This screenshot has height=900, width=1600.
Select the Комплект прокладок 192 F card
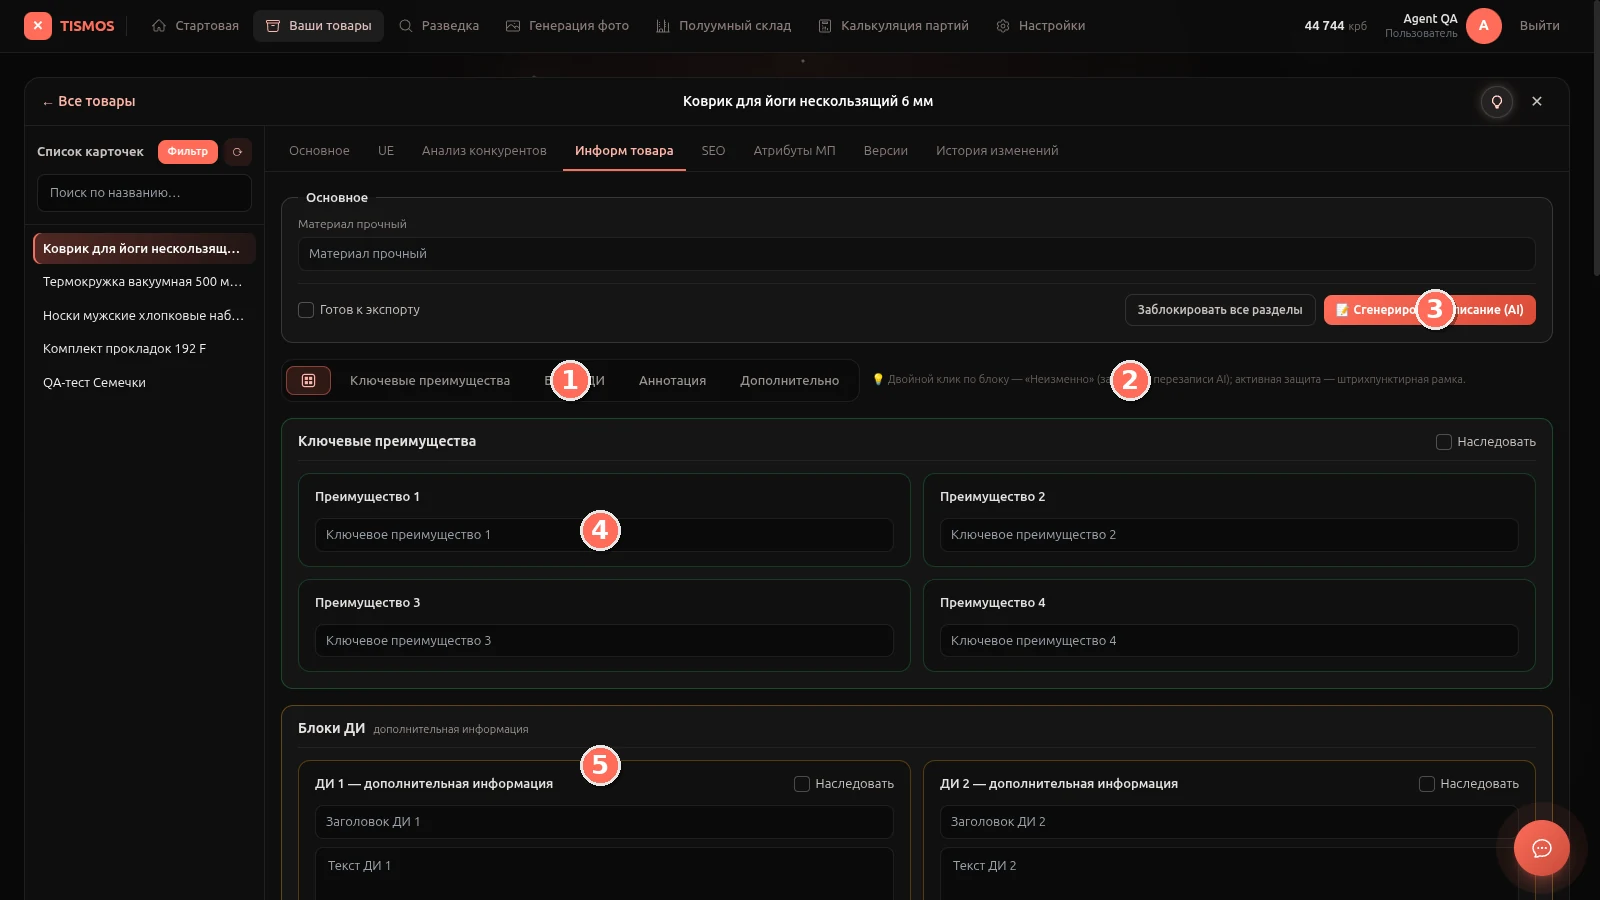point(144,349)
